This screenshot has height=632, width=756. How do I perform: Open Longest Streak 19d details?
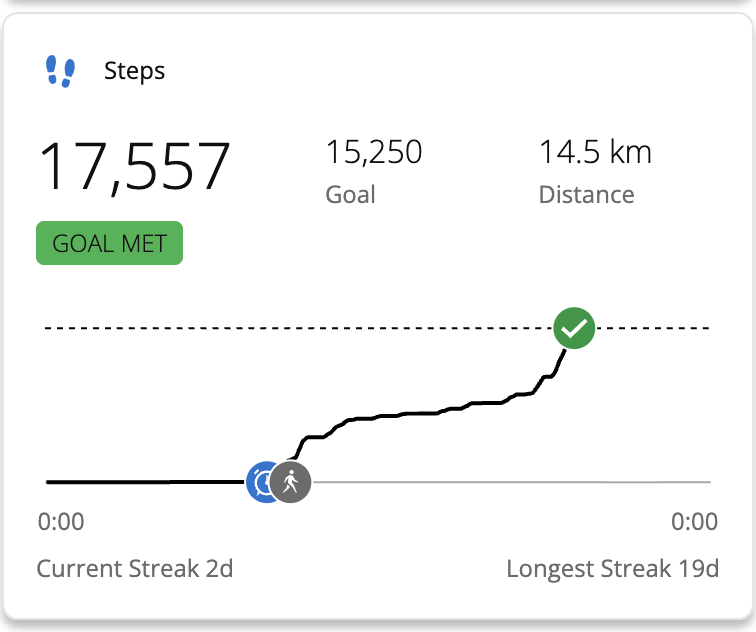pos(612,569)
